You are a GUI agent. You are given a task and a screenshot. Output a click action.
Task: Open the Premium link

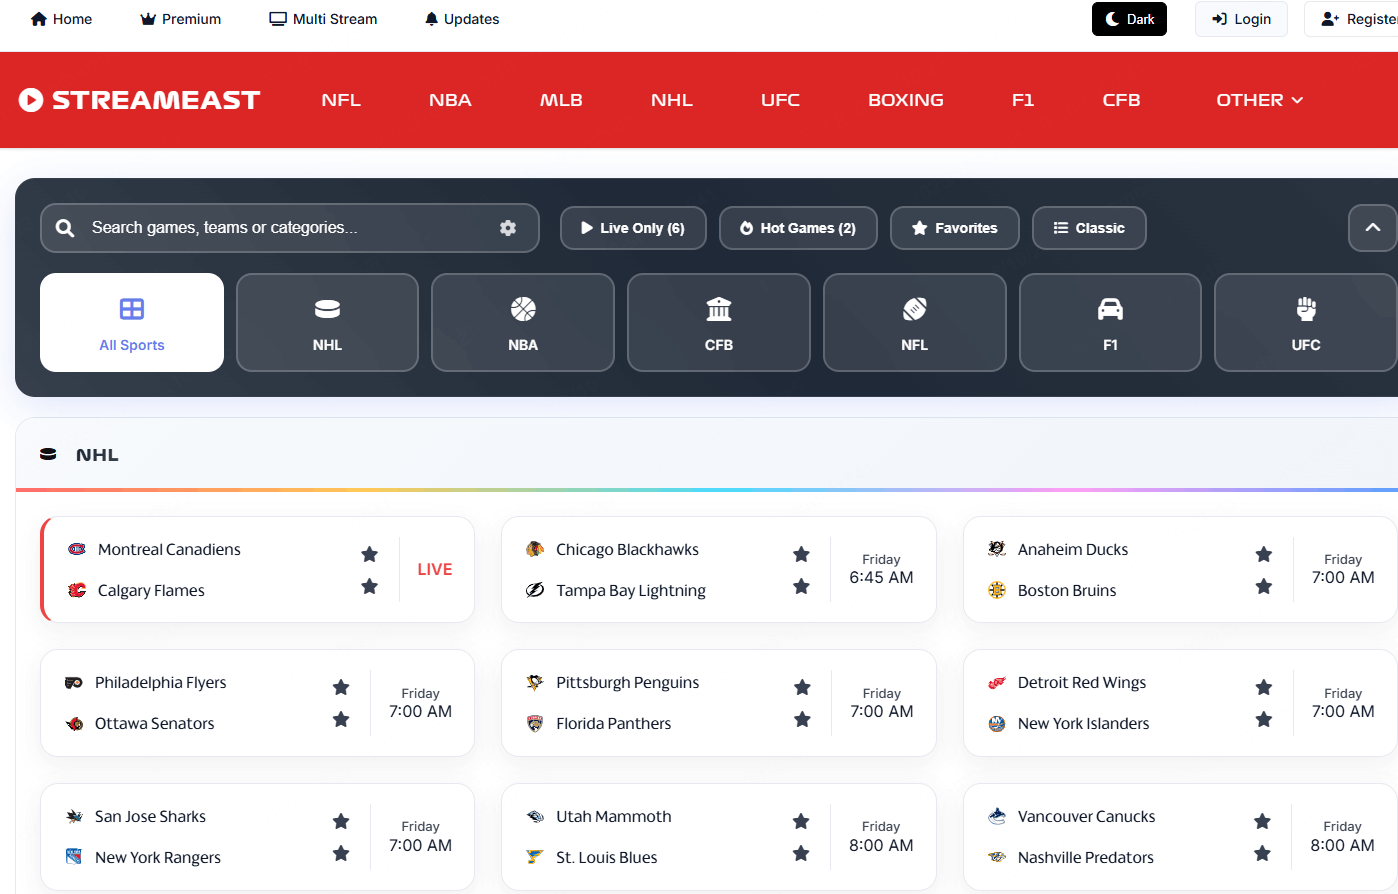(x=181, y=19)
